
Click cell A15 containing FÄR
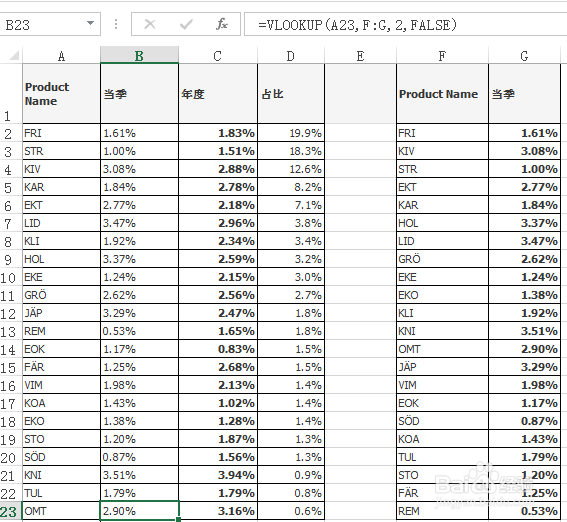pos(61,367)
